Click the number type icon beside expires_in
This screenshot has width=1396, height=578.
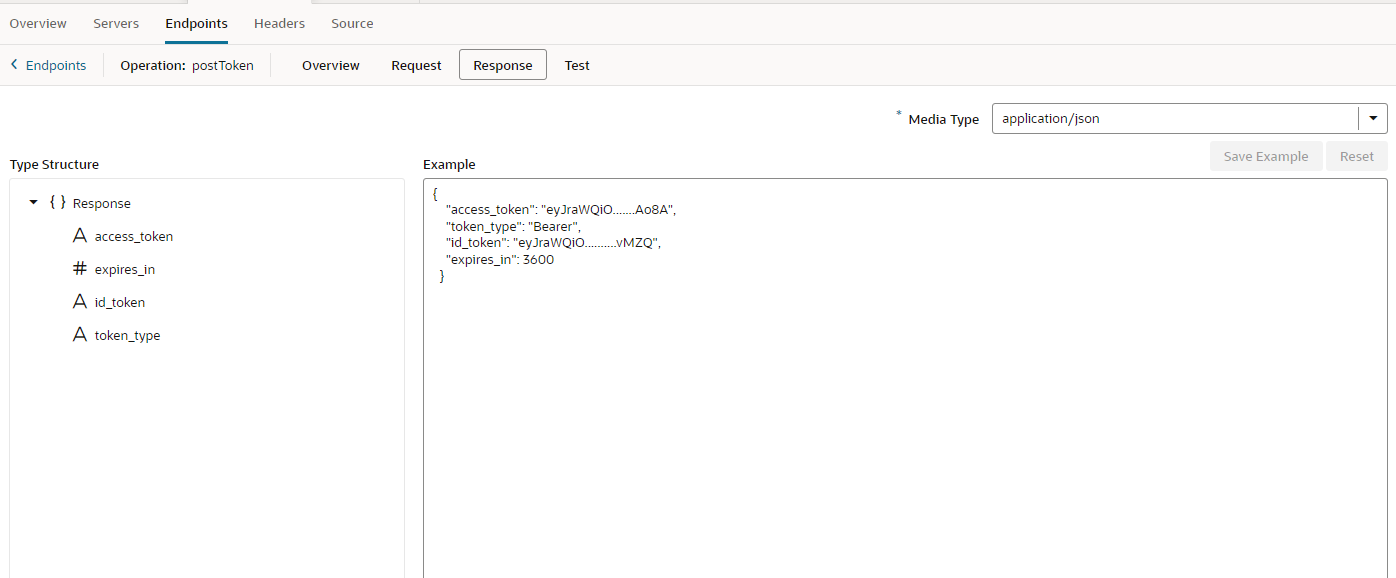(80, 269)
